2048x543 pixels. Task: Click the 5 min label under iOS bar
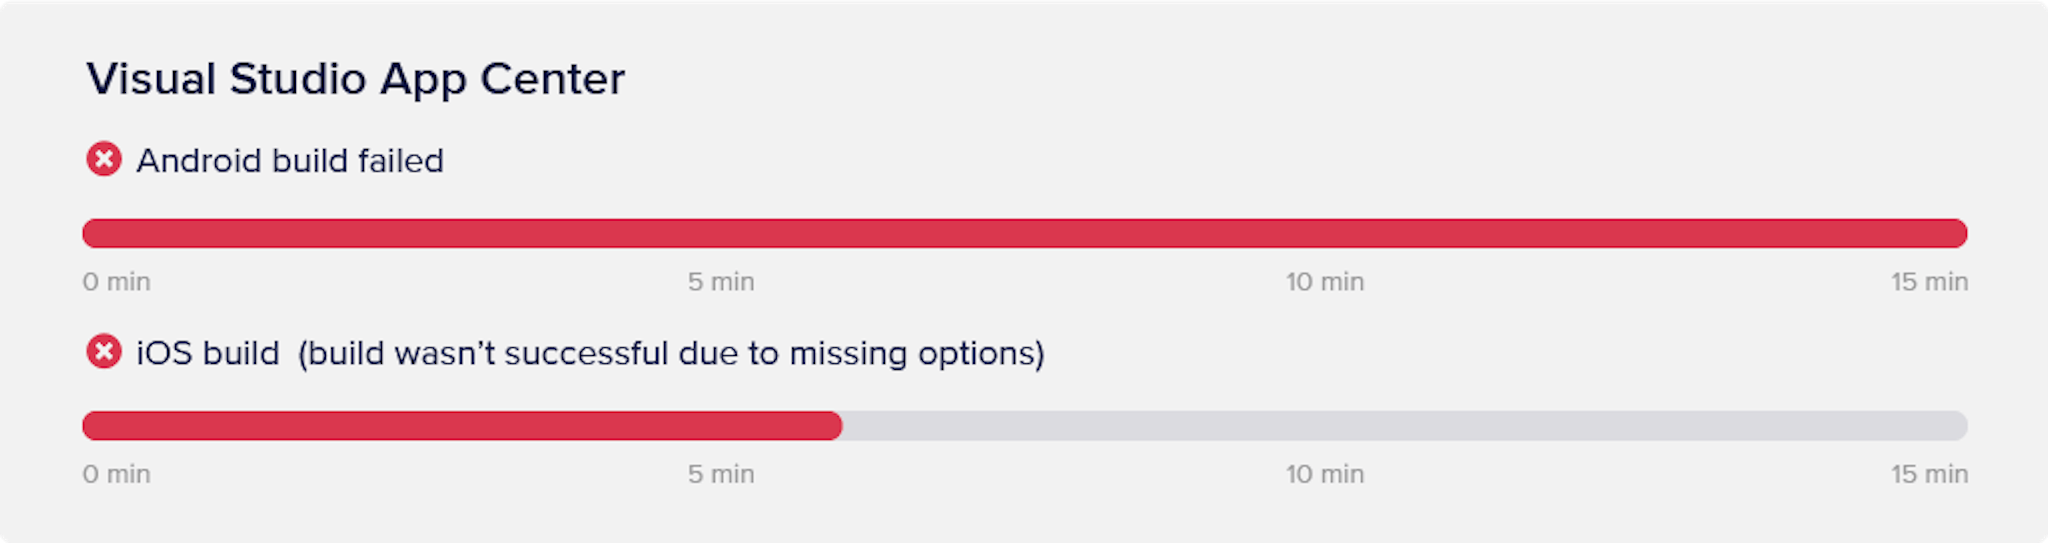721,474
